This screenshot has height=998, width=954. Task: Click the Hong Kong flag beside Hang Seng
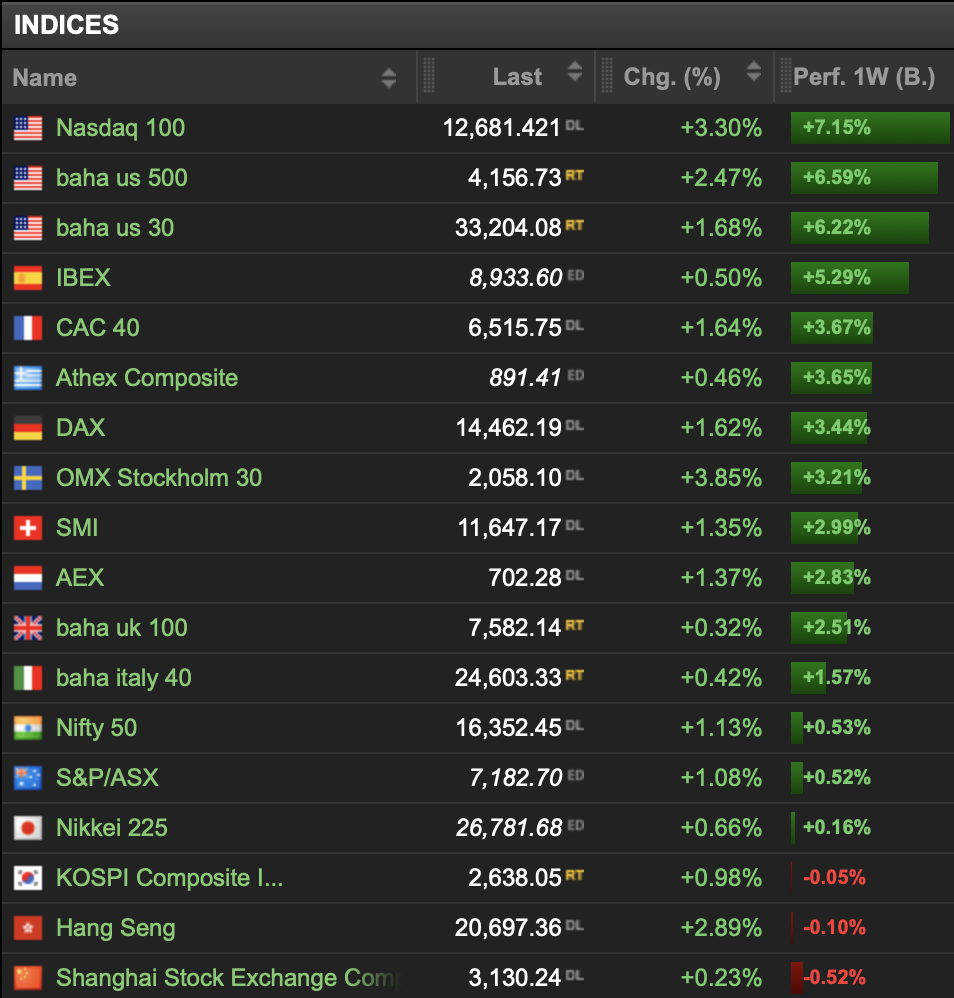tap(28, 928)
